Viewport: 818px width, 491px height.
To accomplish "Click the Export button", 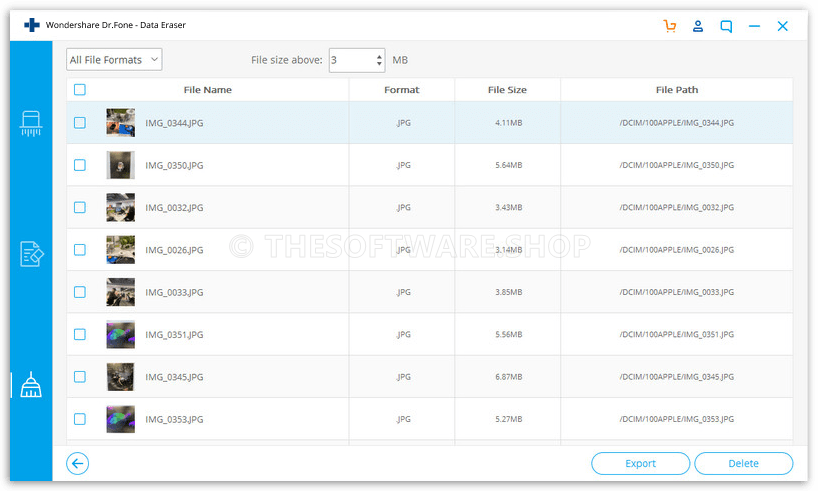I will click(641, 463).
